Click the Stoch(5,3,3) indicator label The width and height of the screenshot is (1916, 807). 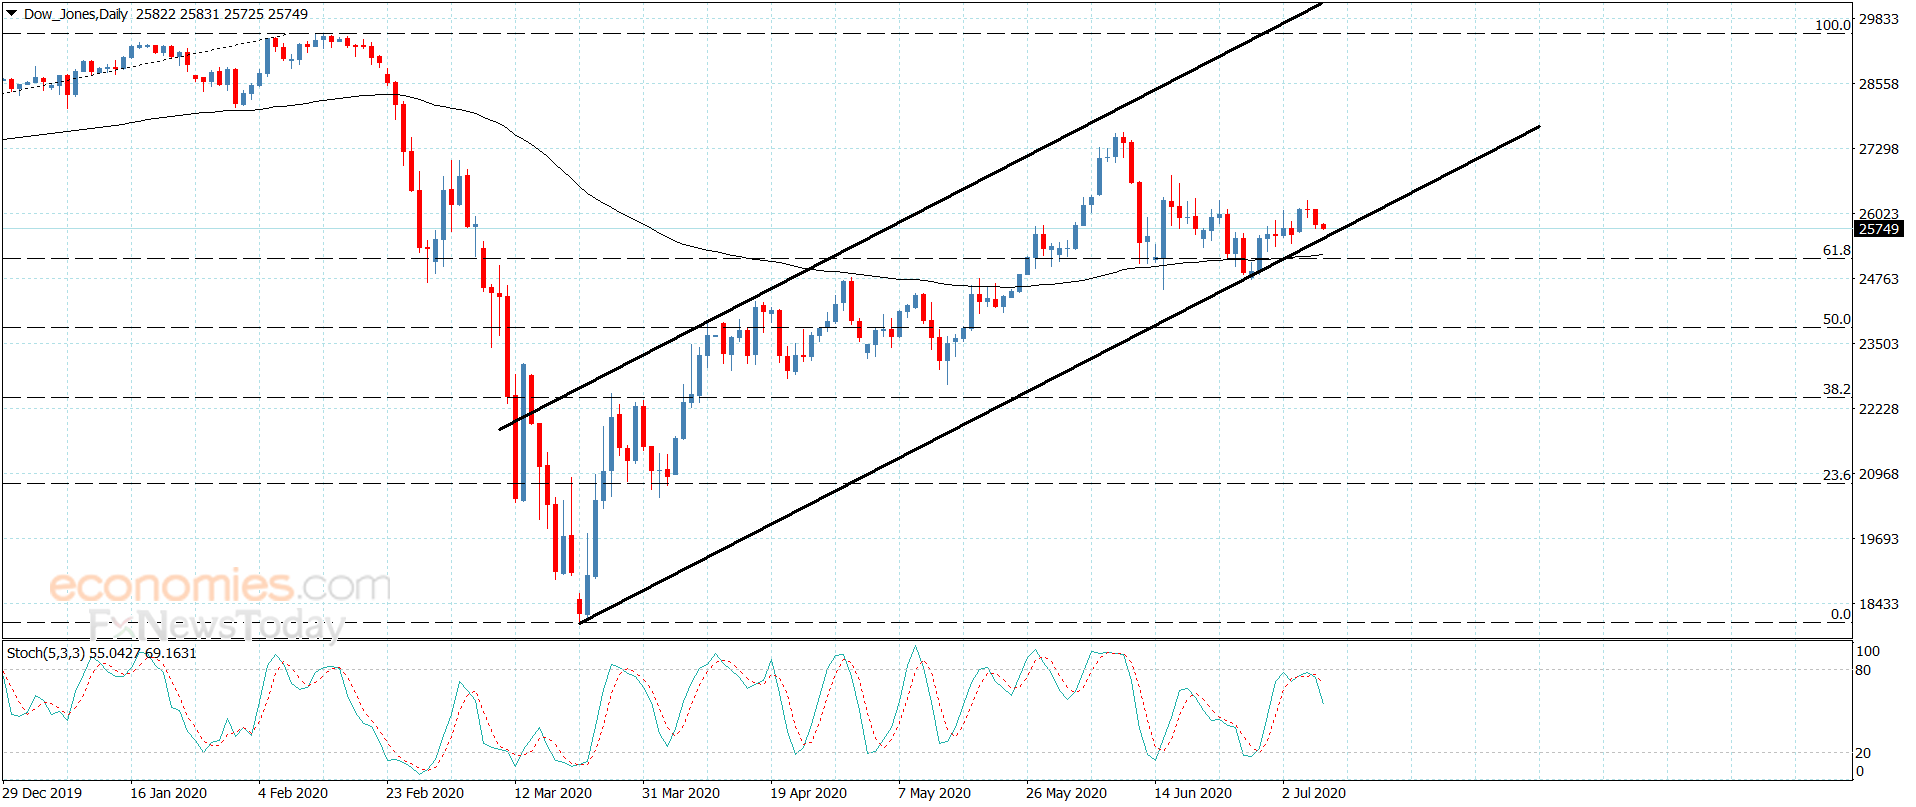(x=46, y=653)
